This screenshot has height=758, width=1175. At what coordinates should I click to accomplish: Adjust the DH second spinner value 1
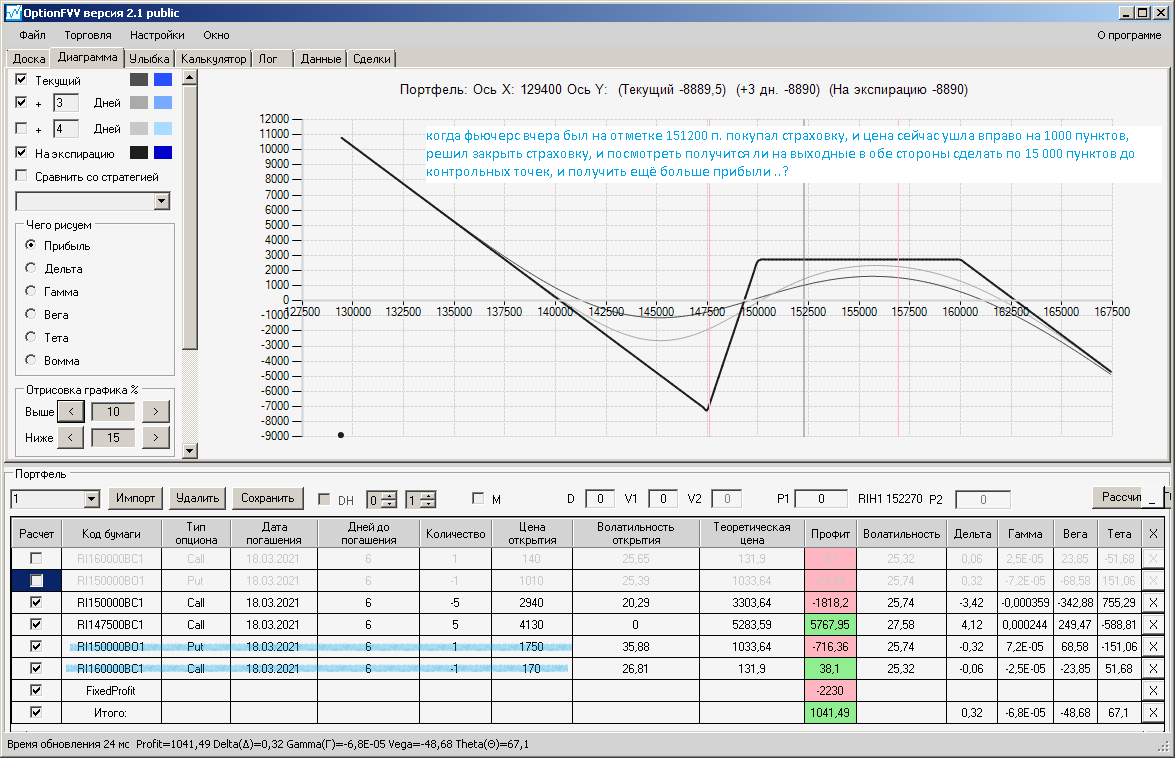pyautogui.click(x=420, y=500)
